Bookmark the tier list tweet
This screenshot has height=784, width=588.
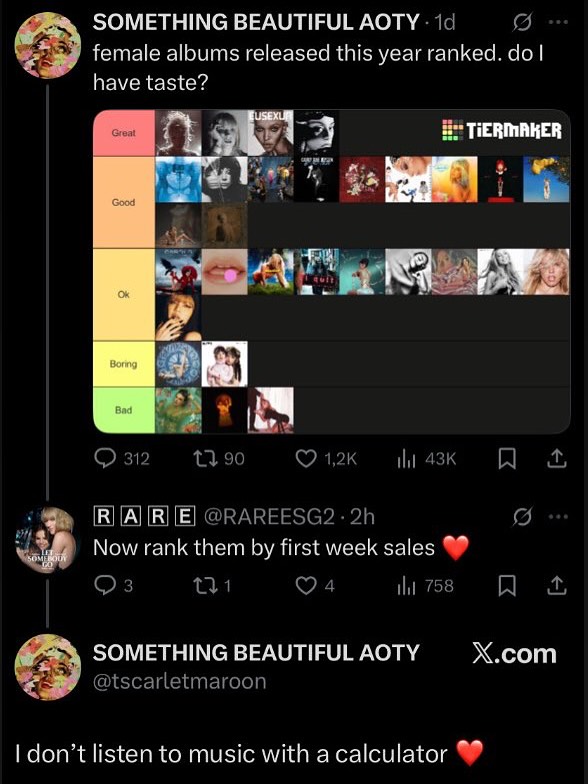[507, 459]
